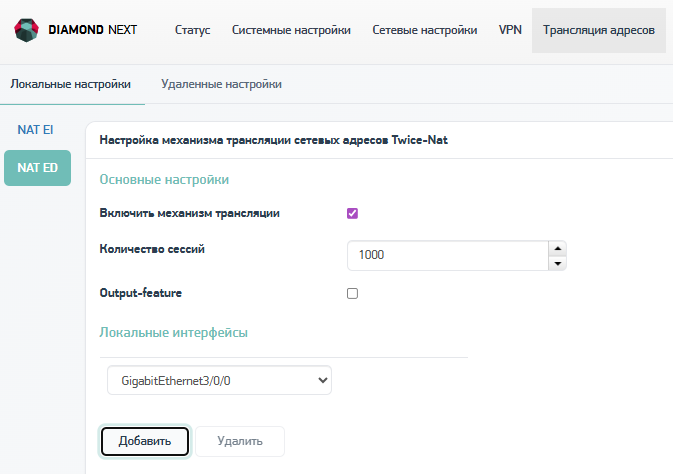Open the VPN menu
Image resolution: width=673 pixels, height=474 pixels.
pyautogui.click(x=510, y=30)
